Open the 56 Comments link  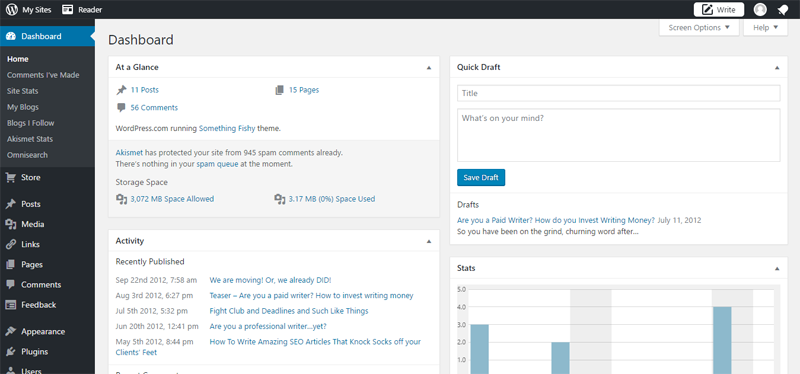coord(154,108)
